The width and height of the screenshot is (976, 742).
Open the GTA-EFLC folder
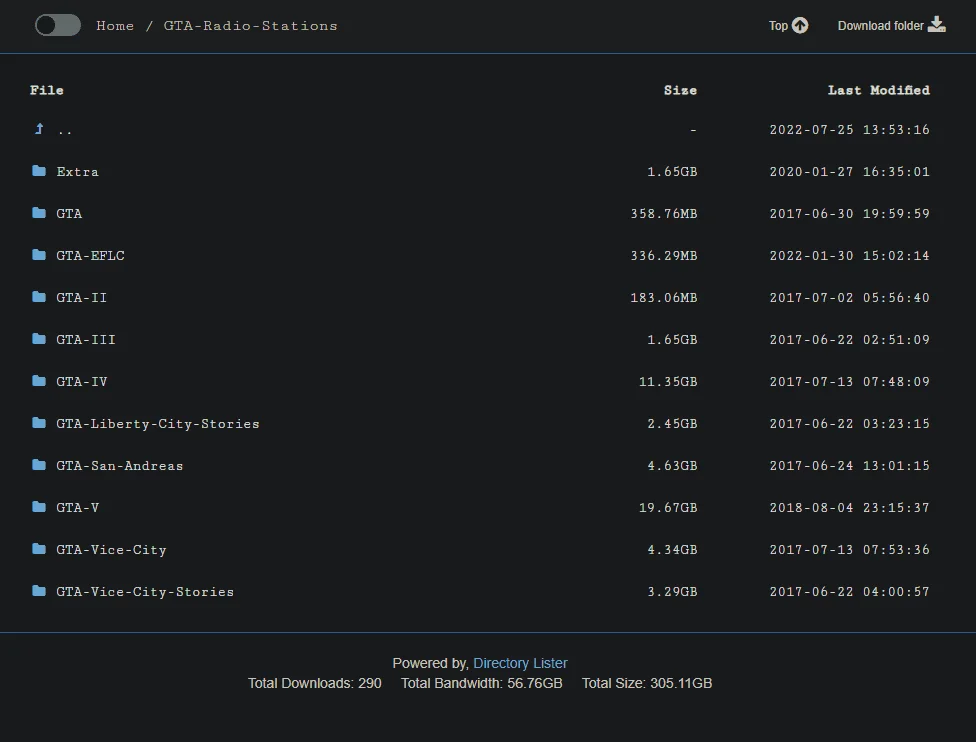pos(90,256)
